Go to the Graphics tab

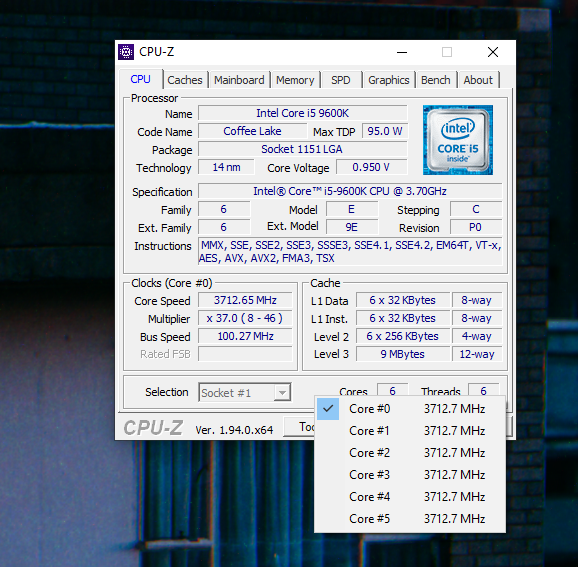389,80
